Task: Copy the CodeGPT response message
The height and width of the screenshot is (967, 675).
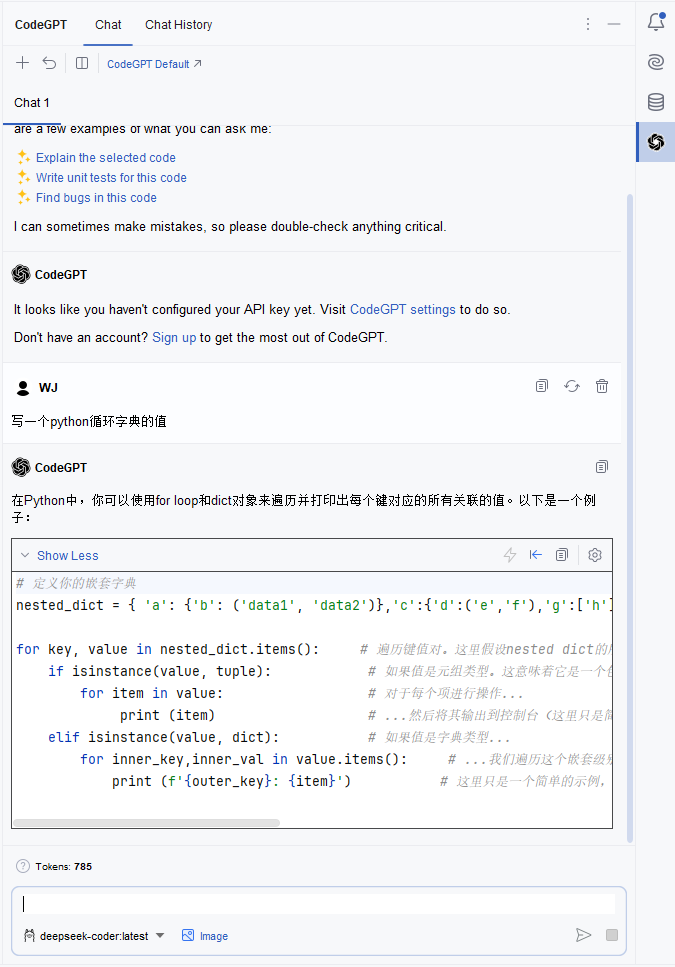Action: point(602,467)
